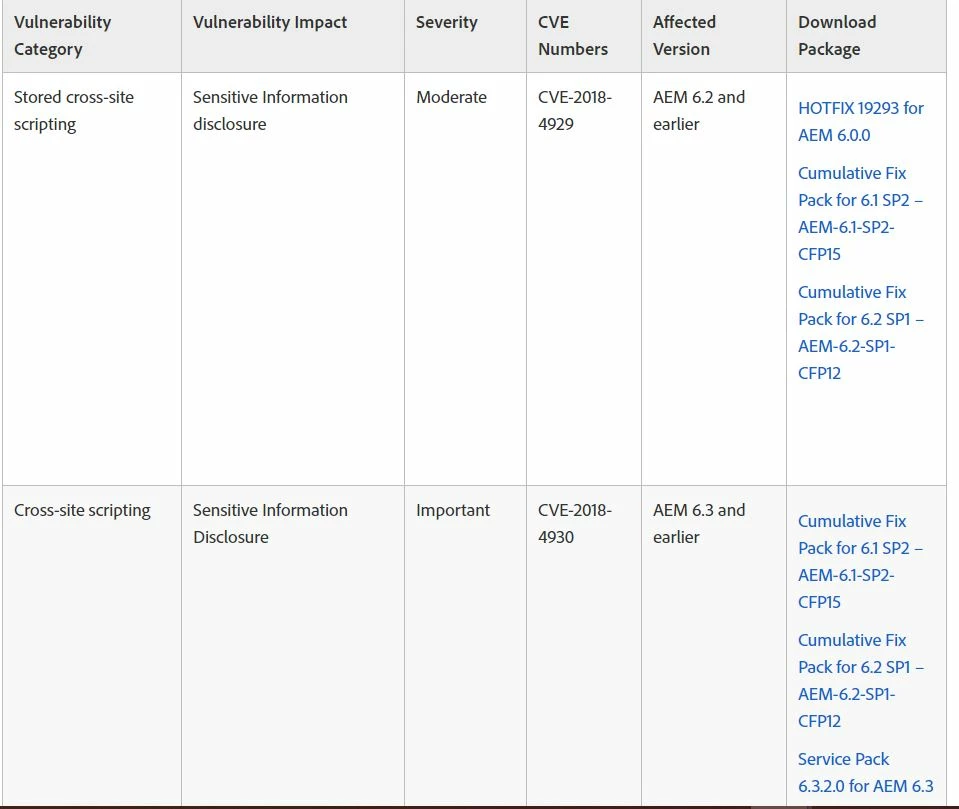Open the 6.1 SP2 CFP15 link in the Moderate row

click(861, 213)
